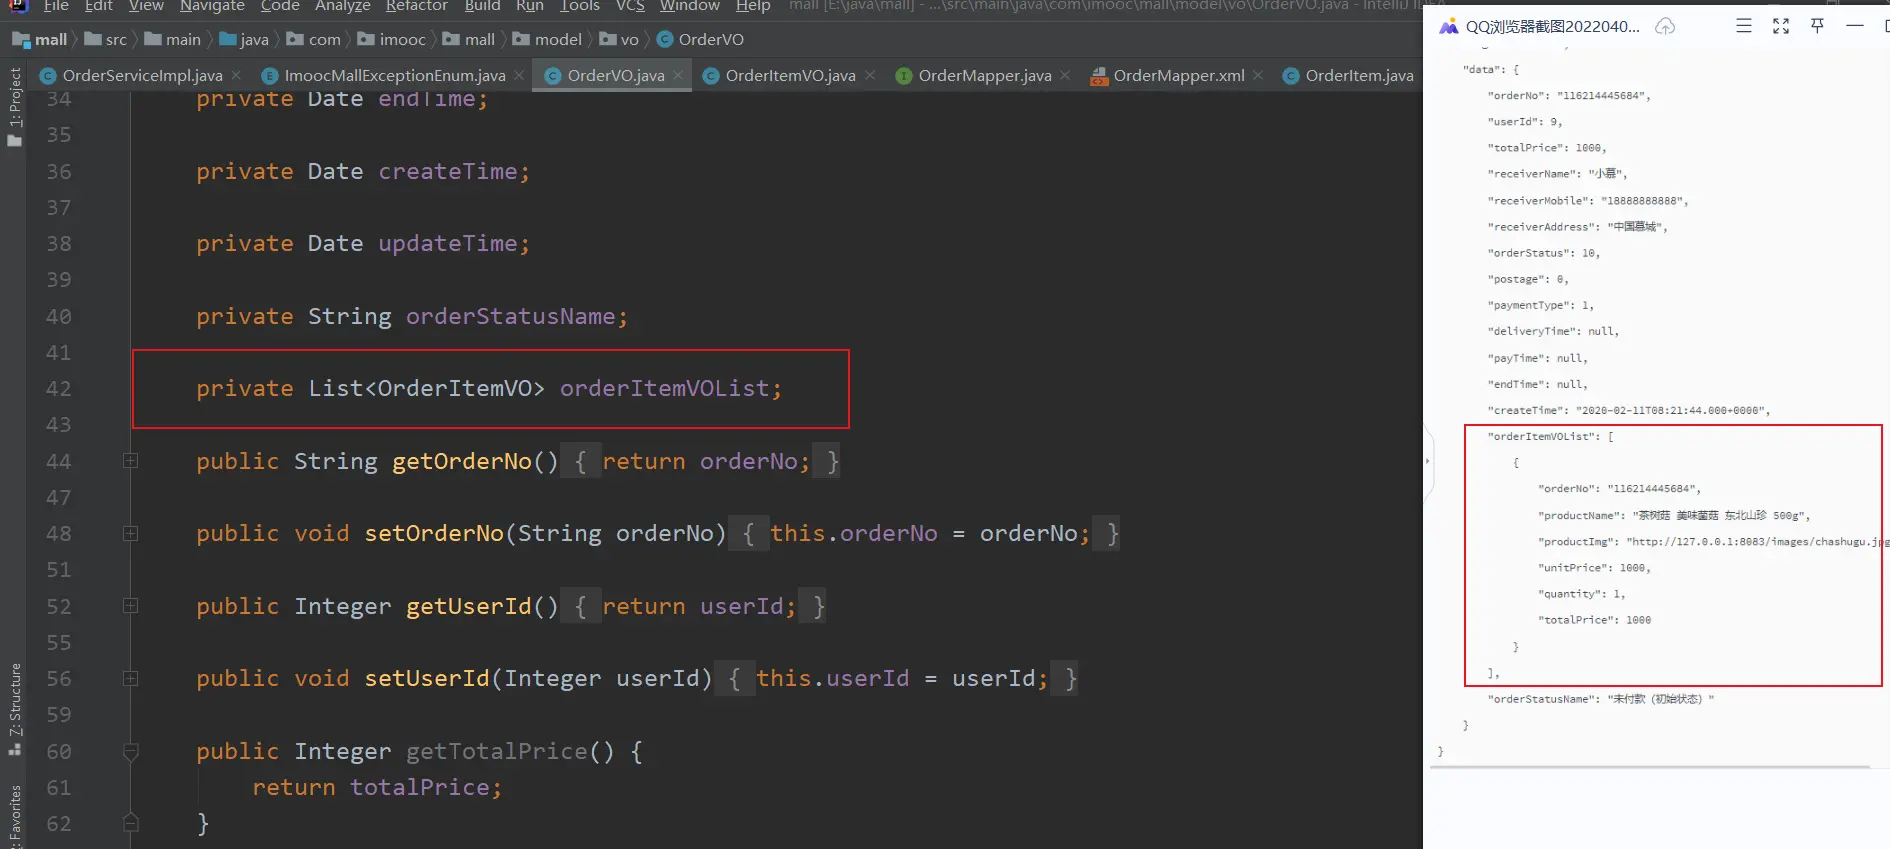Open the Refactor menu
The width and height of the screenshot is (1890, 849).
(416, 6)
